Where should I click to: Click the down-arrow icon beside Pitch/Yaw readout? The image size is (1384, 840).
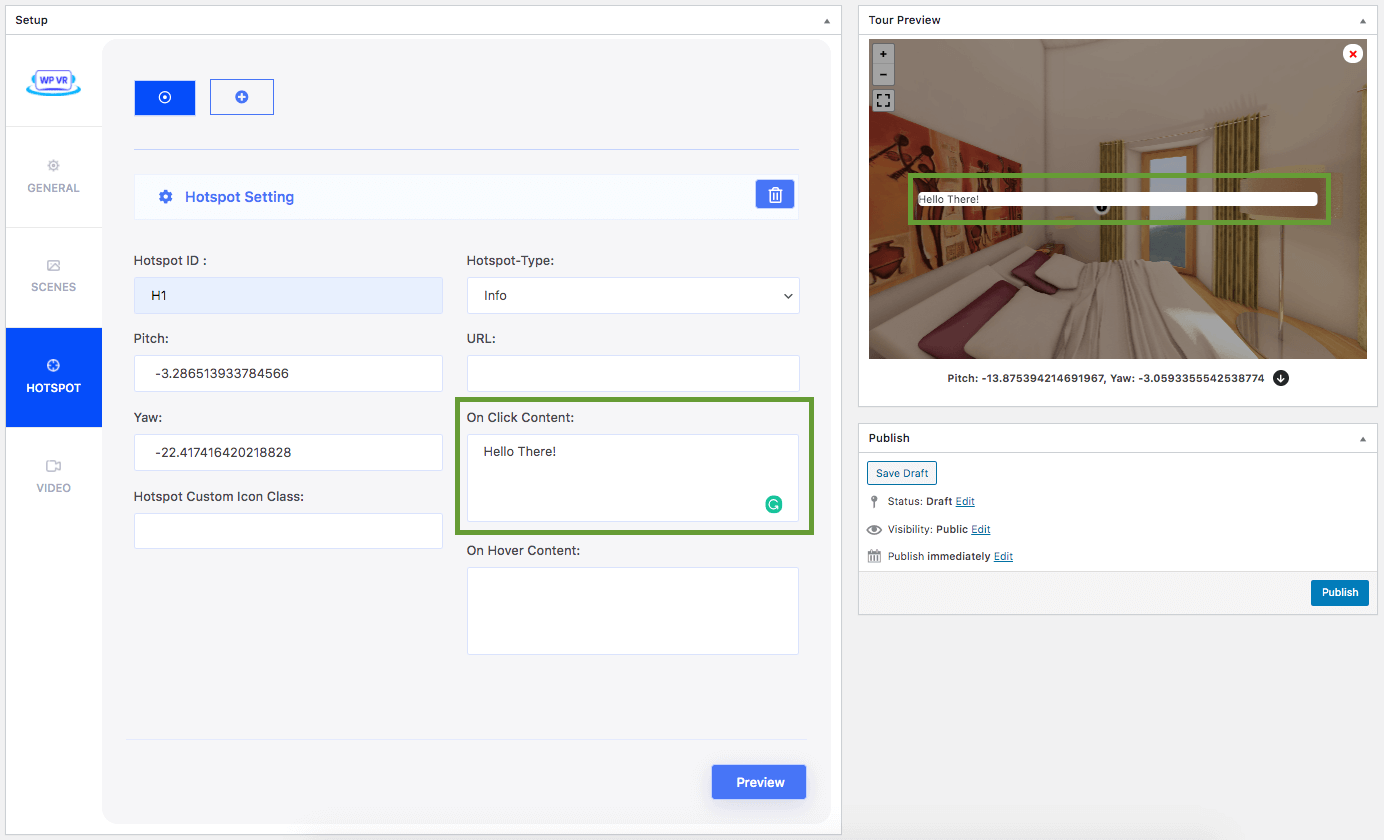click(1281, 379)
